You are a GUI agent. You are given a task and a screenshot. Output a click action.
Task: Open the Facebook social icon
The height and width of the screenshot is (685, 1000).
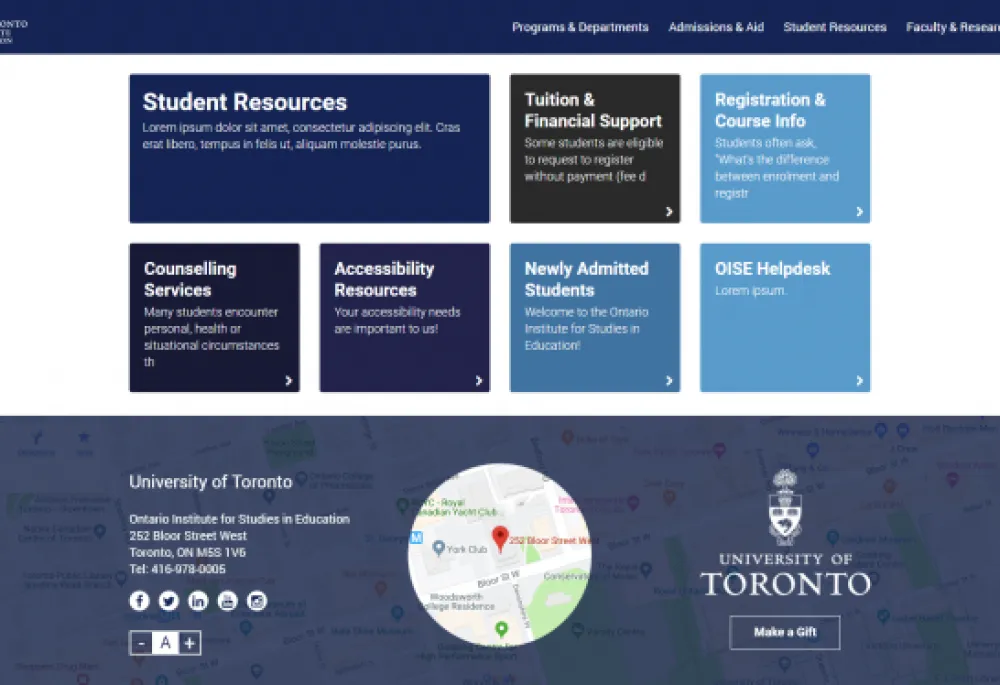[x=140, y=601]
